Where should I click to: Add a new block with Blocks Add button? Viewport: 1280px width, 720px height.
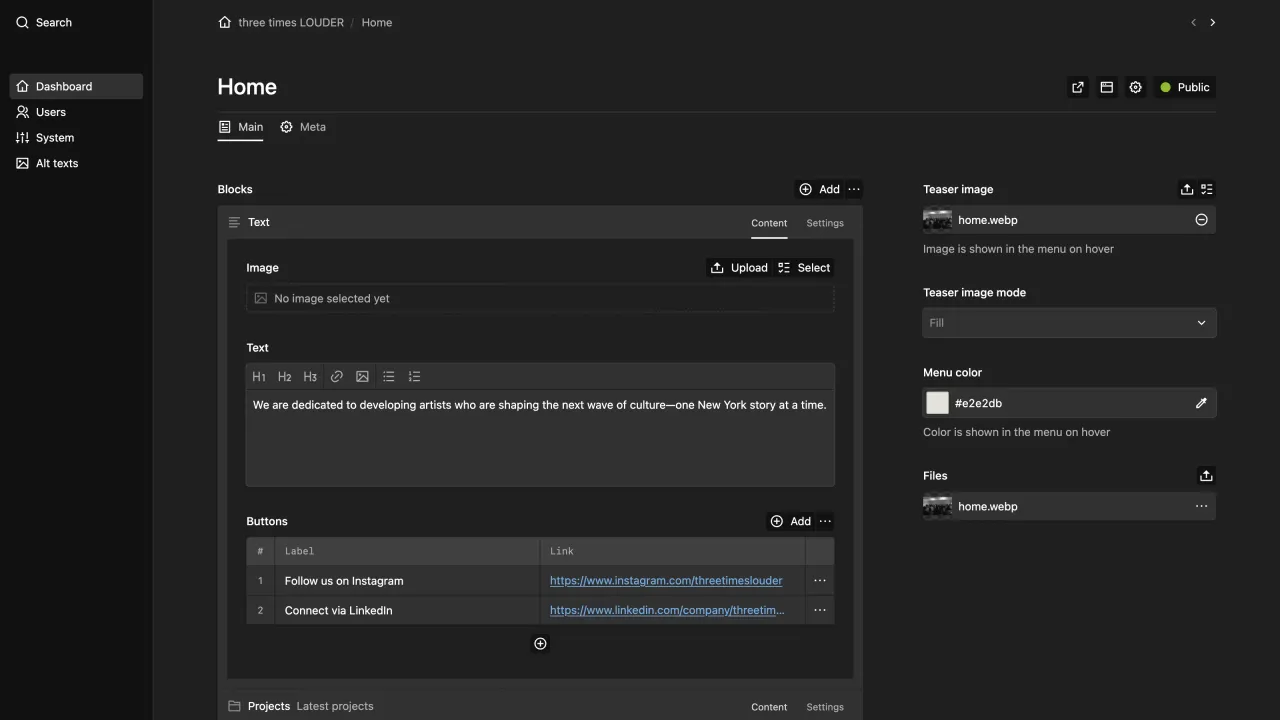click(819, 189)
